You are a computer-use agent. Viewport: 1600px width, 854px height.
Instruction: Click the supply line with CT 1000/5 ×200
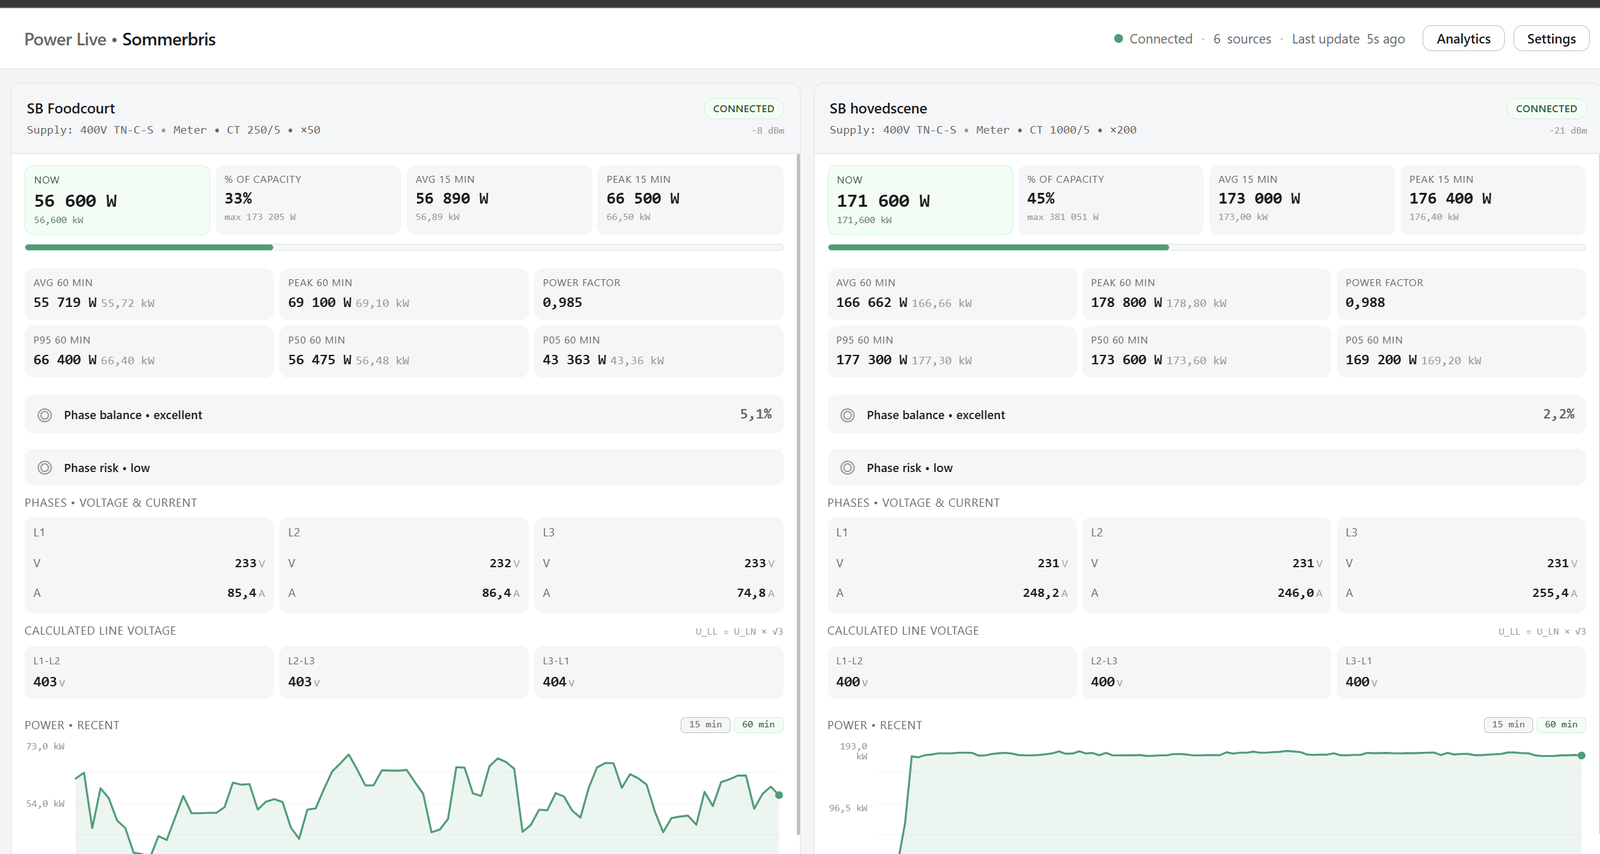coord(983,130)
